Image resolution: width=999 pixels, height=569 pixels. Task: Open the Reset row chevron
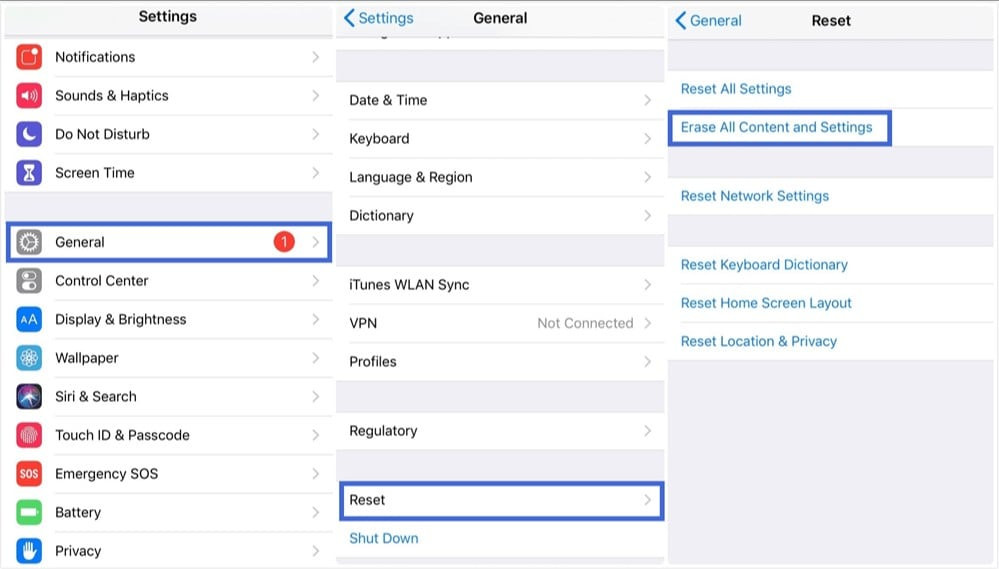[x=647, y=500]
